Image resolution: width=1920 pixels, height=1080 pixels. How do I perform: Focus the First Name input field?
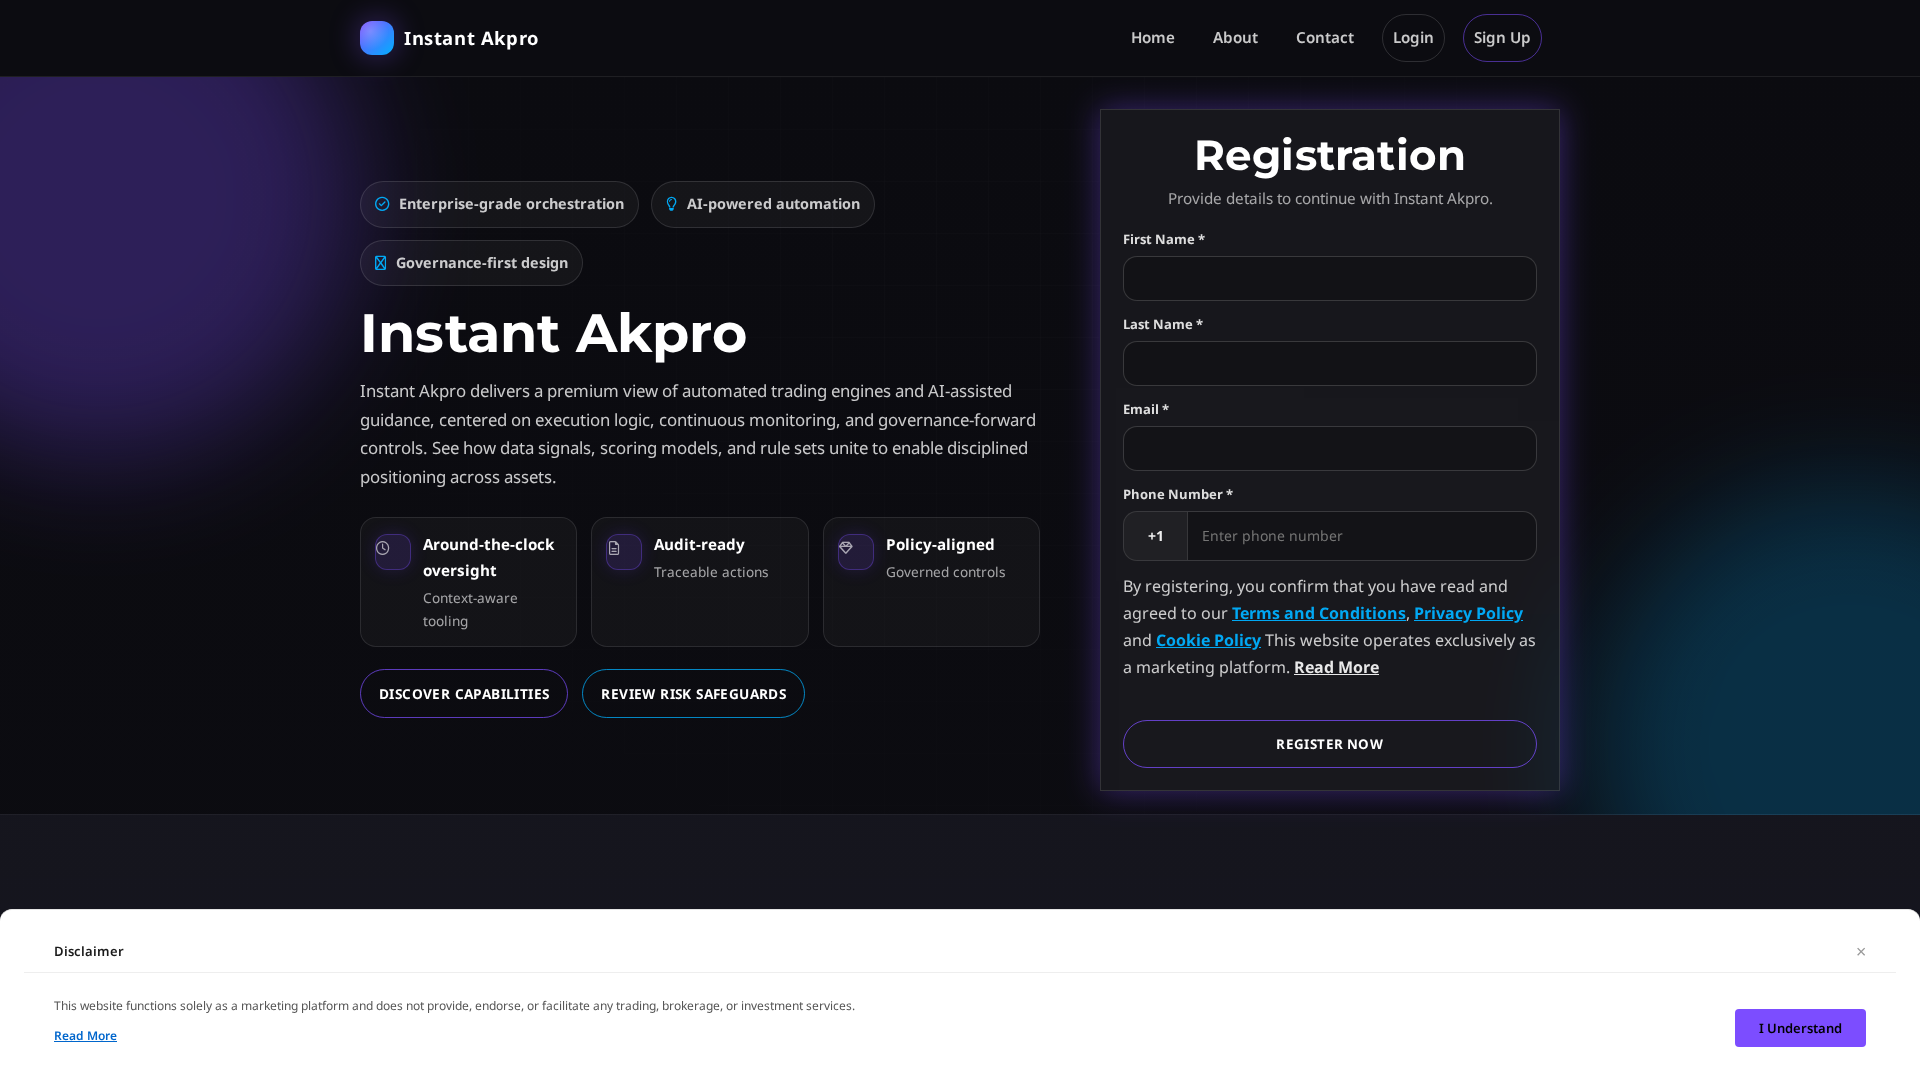pos(1330,279)
